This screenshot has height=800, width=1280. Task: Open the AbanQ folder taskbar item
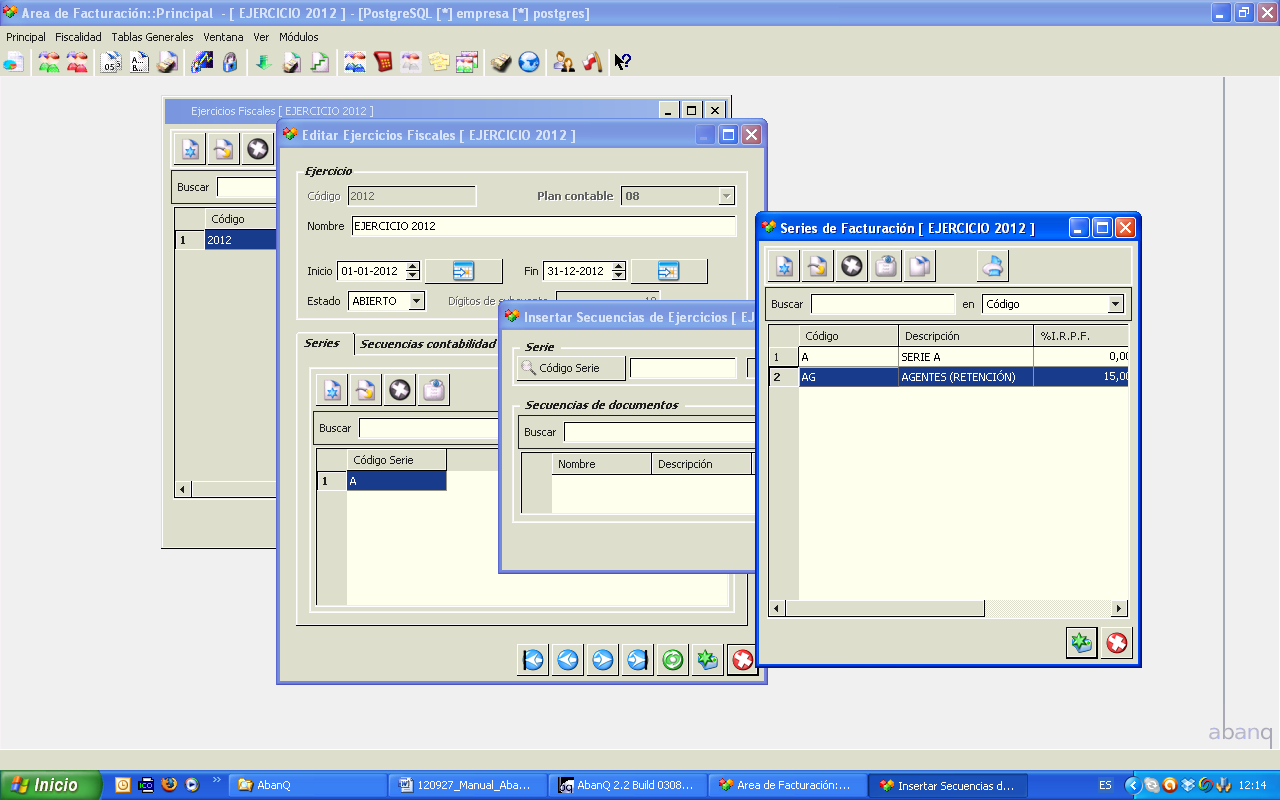click(309, 785)
